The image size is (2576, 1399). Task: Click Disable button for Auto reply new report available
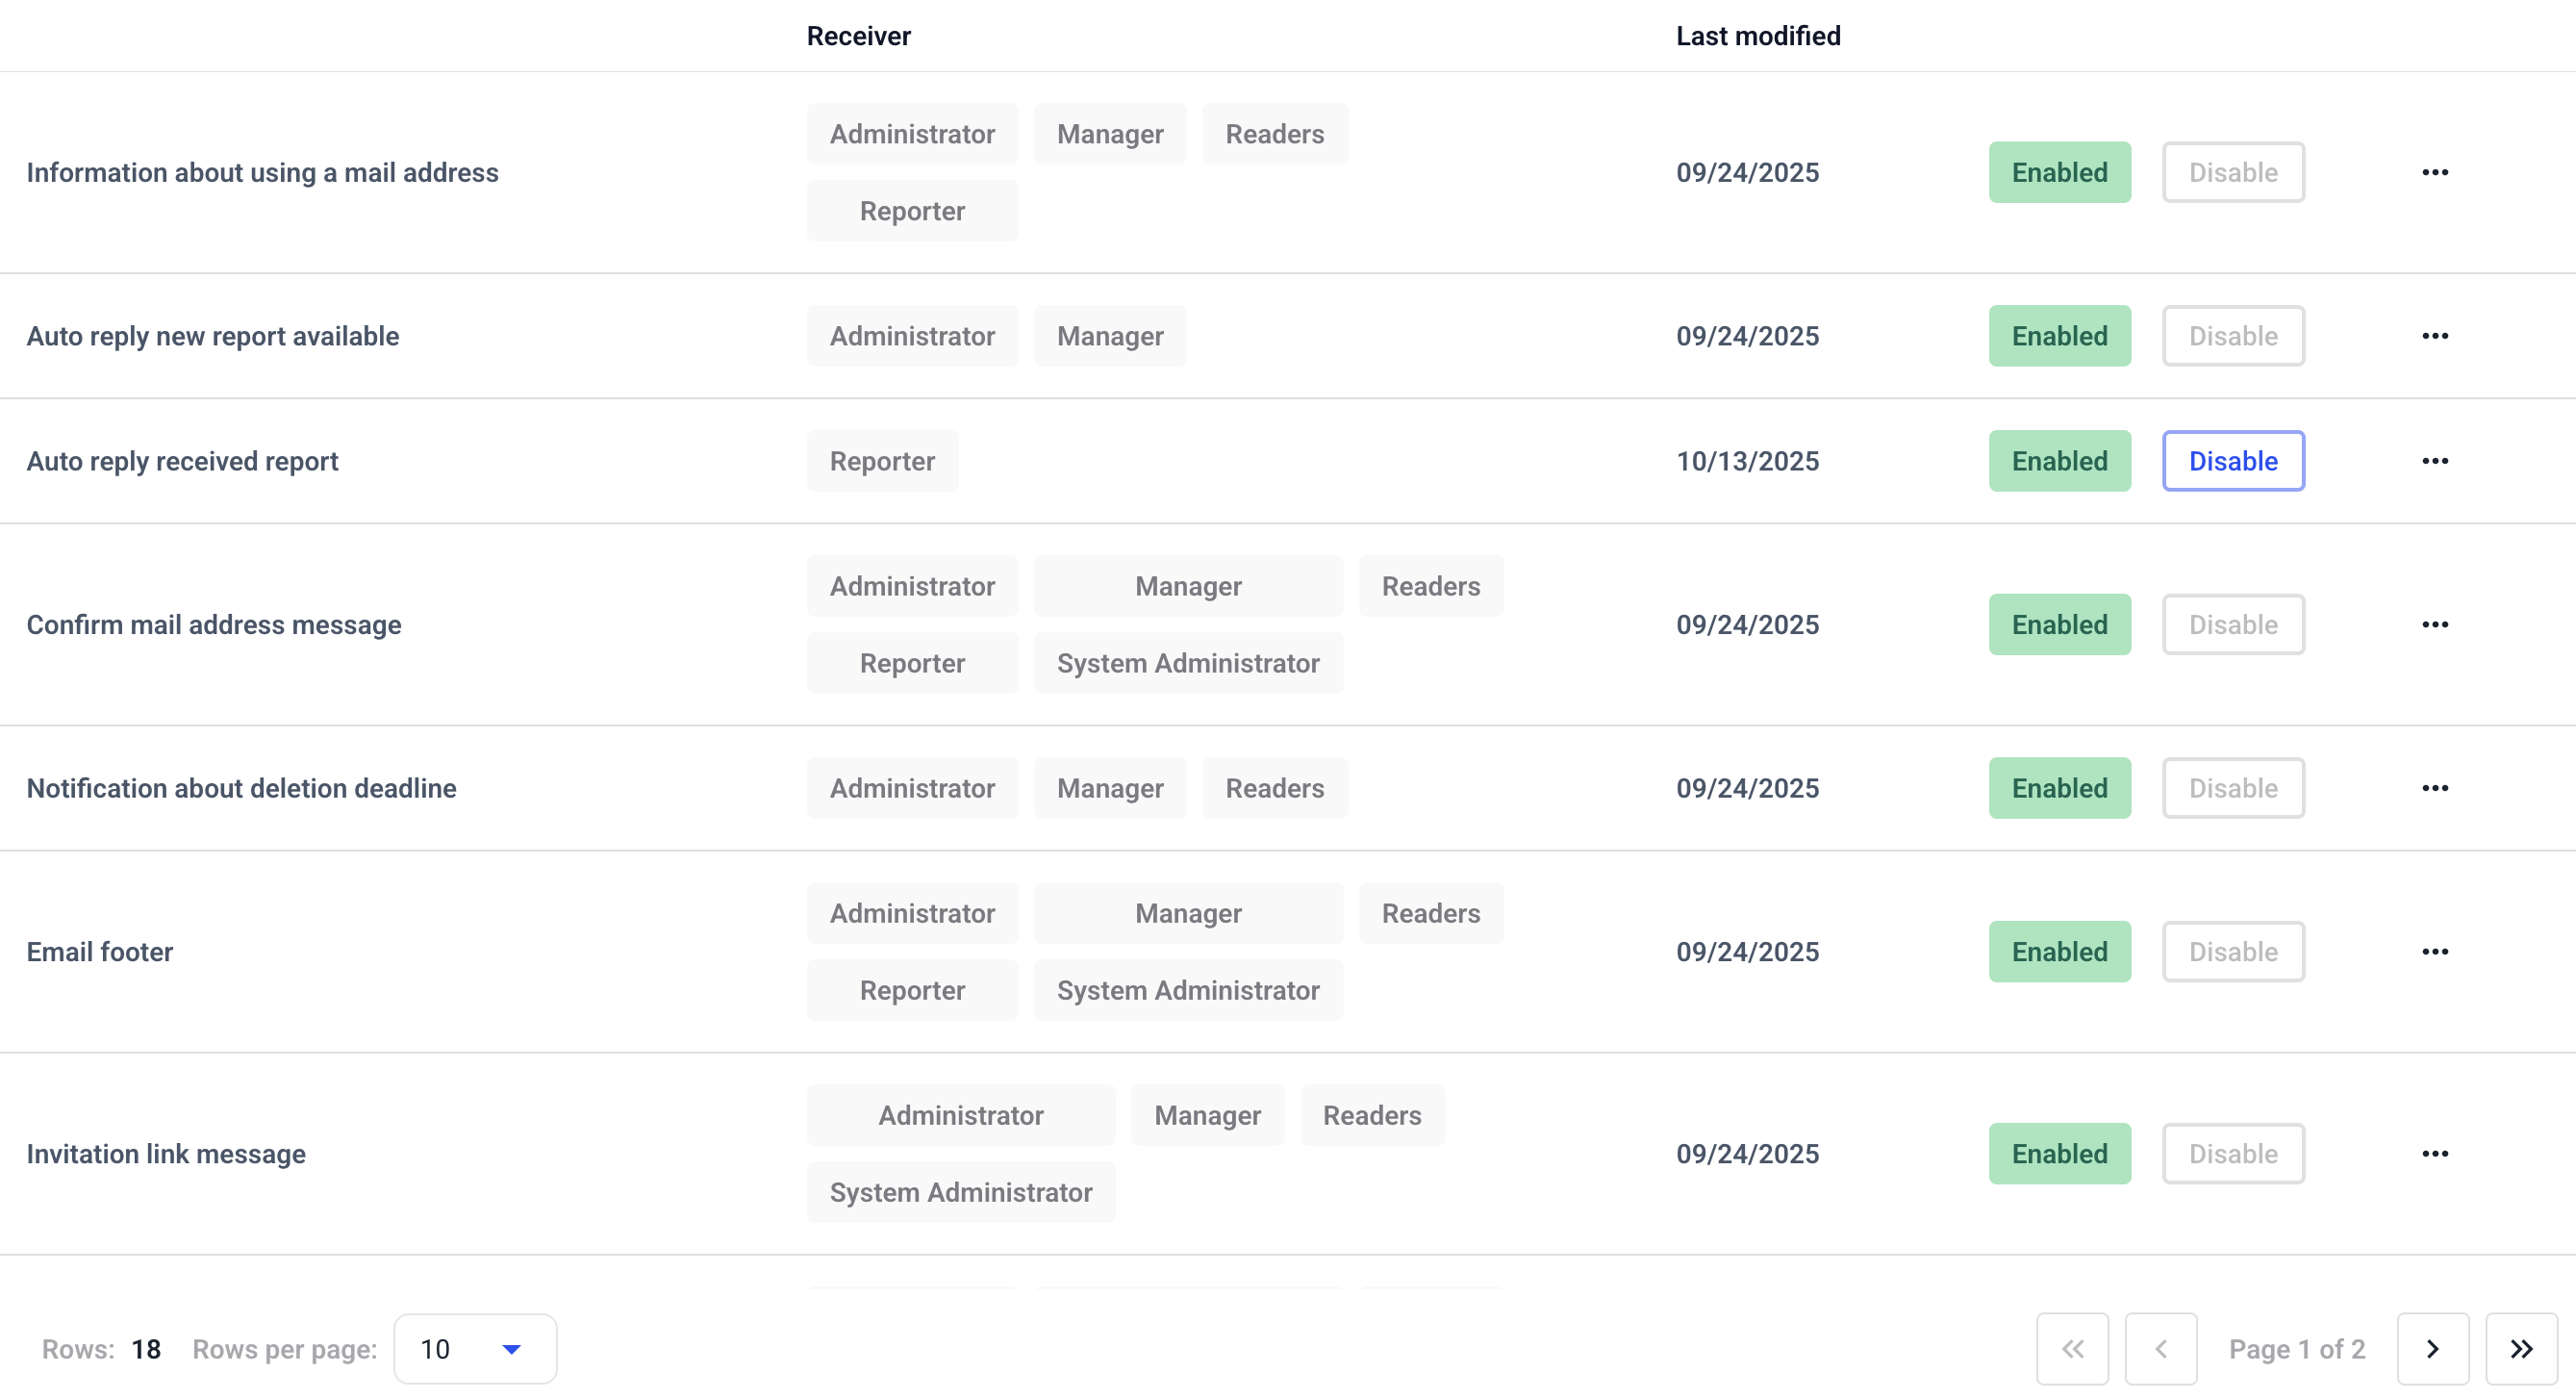(x=2232, y=336)
